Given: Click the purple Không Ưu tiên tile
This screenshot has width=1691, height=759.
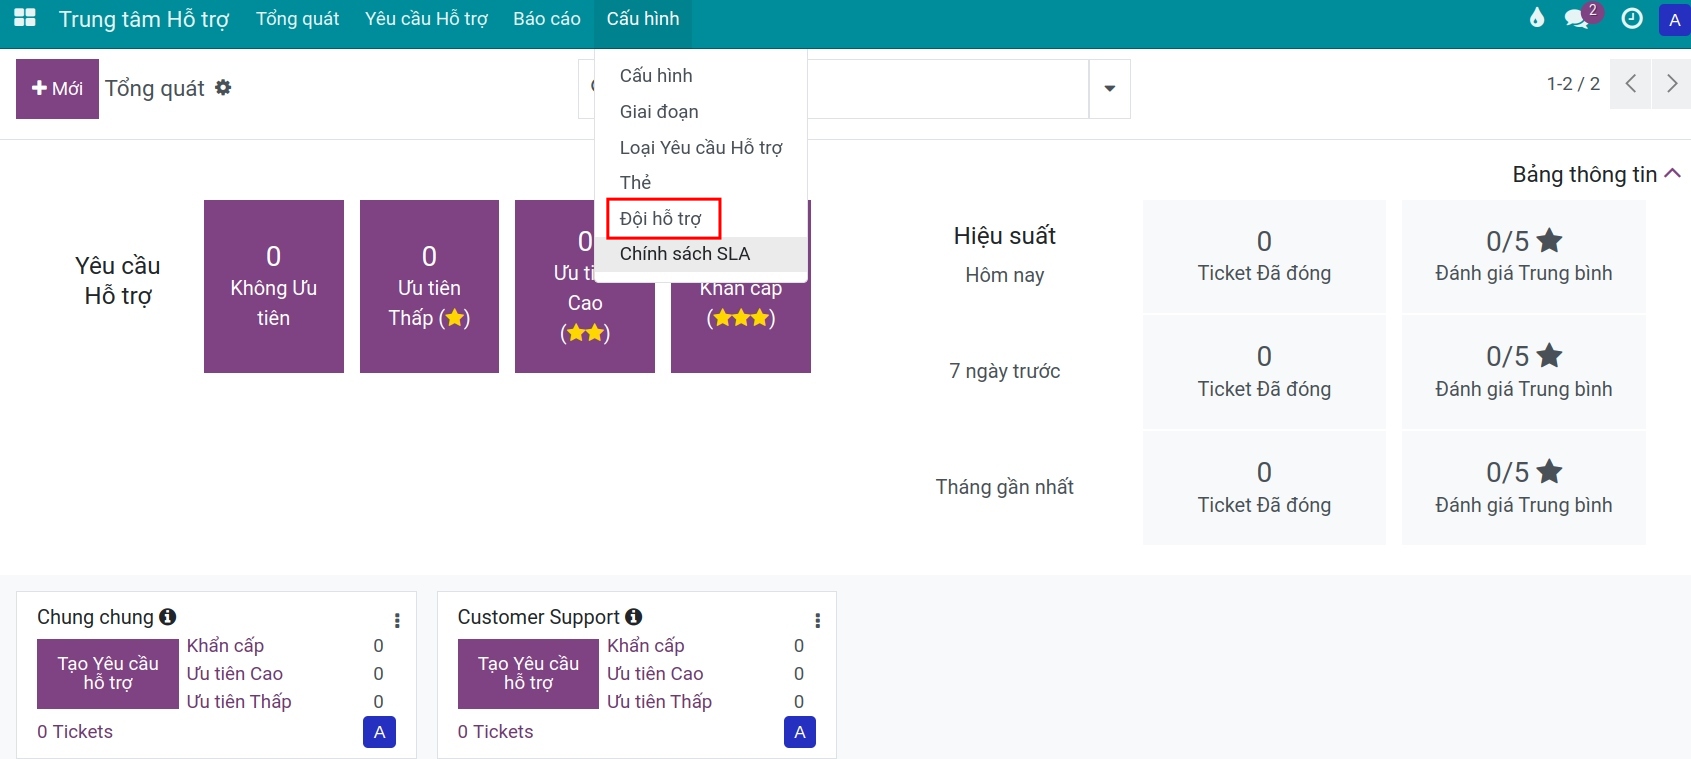Looking at the screenshot, I should point(274,286).
